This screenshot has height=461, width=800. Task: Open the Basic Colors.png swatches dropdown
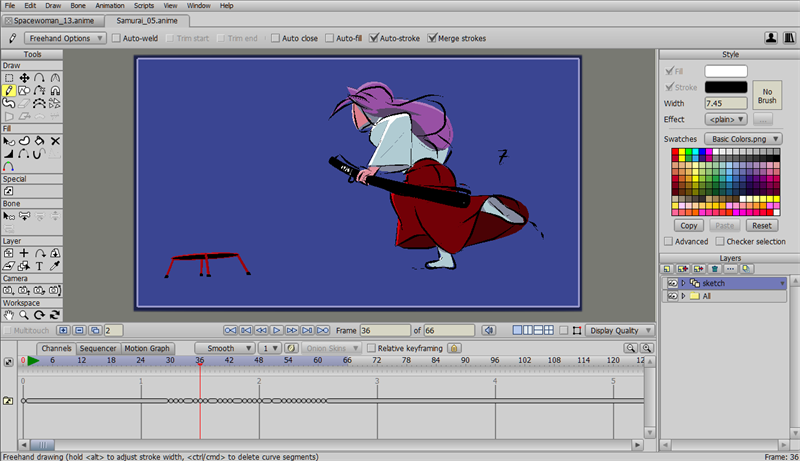[742, 138]
